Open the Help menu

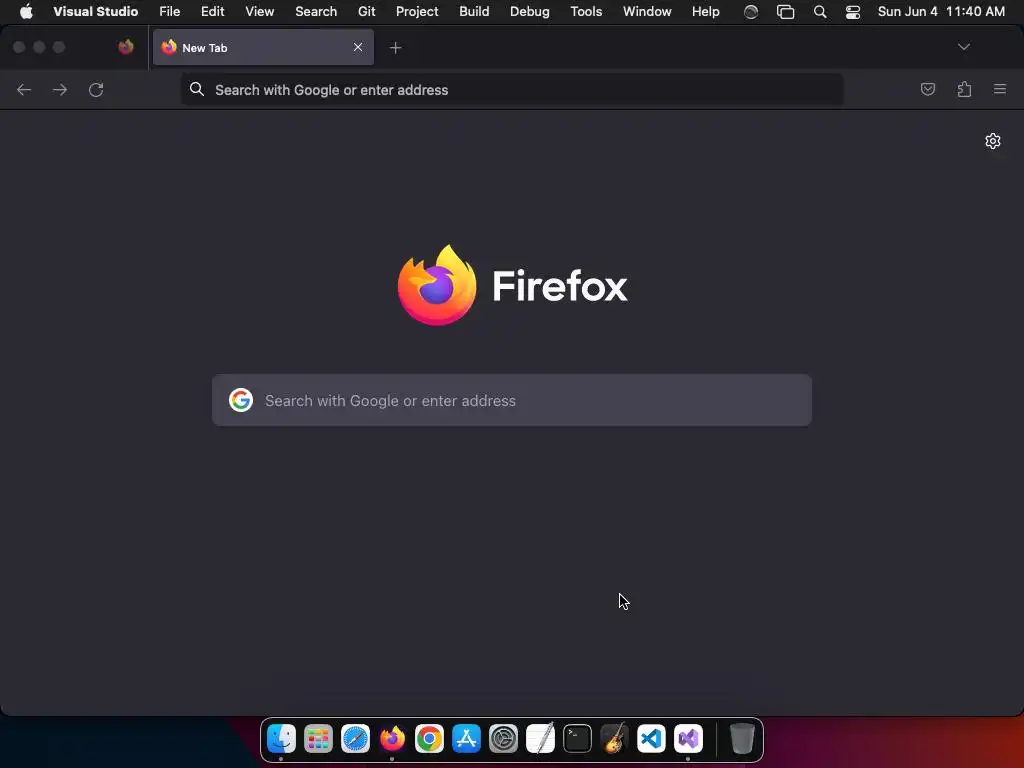pyautogui.click(x=706, y=12)
